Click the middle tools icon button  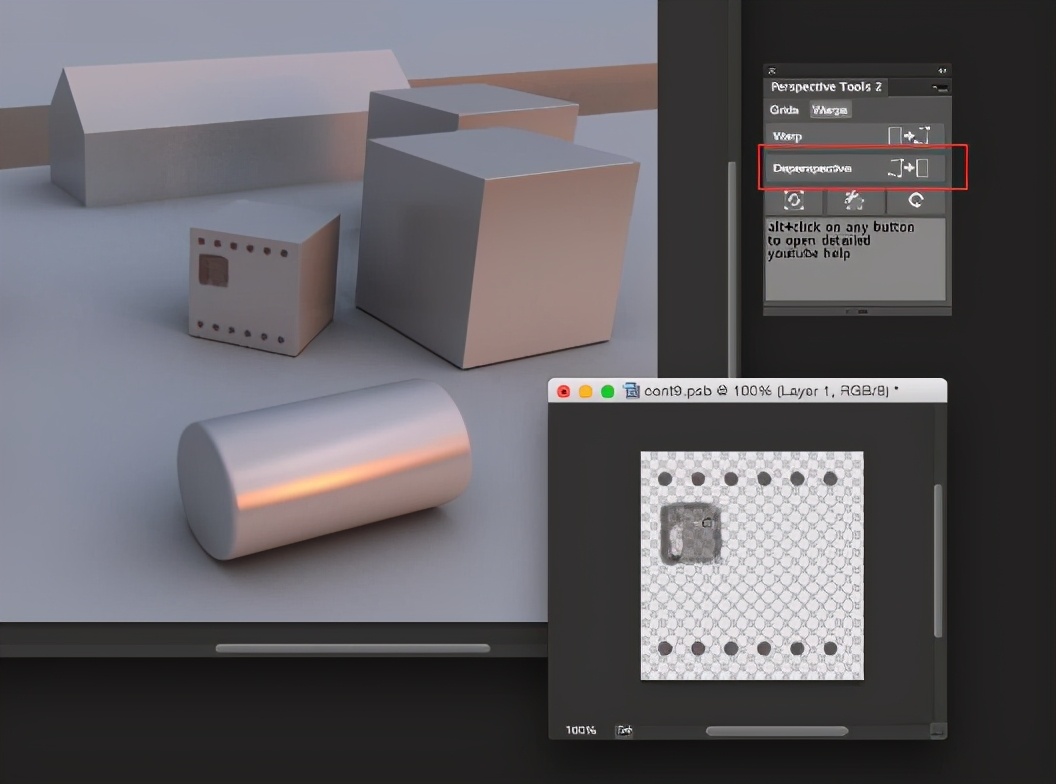coord(855,200)
